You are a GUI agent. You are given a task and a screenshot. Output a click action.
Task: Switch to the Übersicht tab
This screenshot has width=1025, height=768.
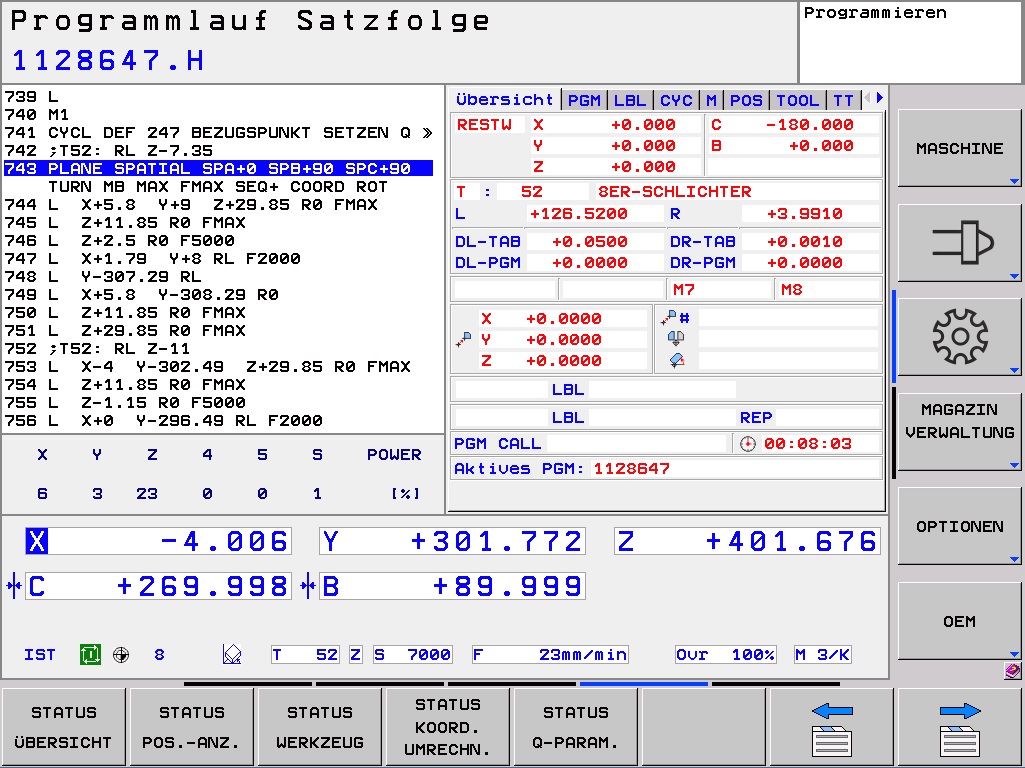pos(505,99)
